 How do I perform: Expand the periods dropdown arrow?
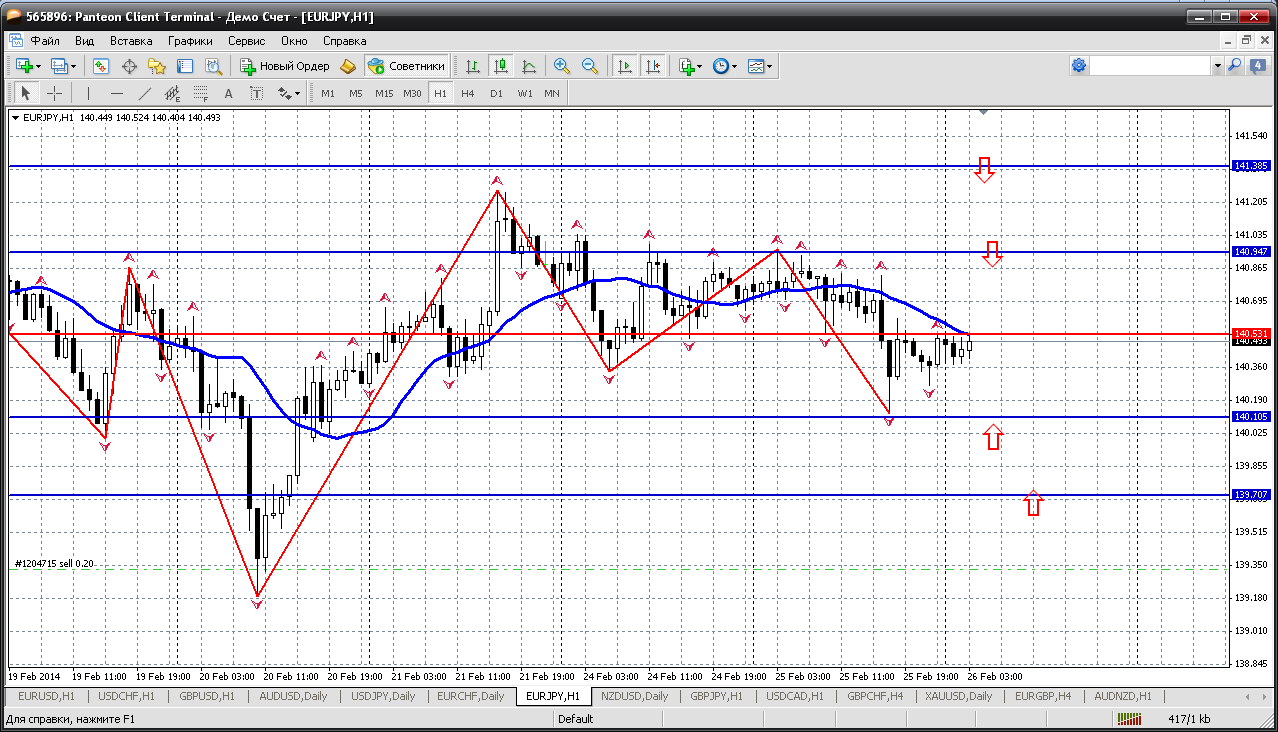coord(735,66)
